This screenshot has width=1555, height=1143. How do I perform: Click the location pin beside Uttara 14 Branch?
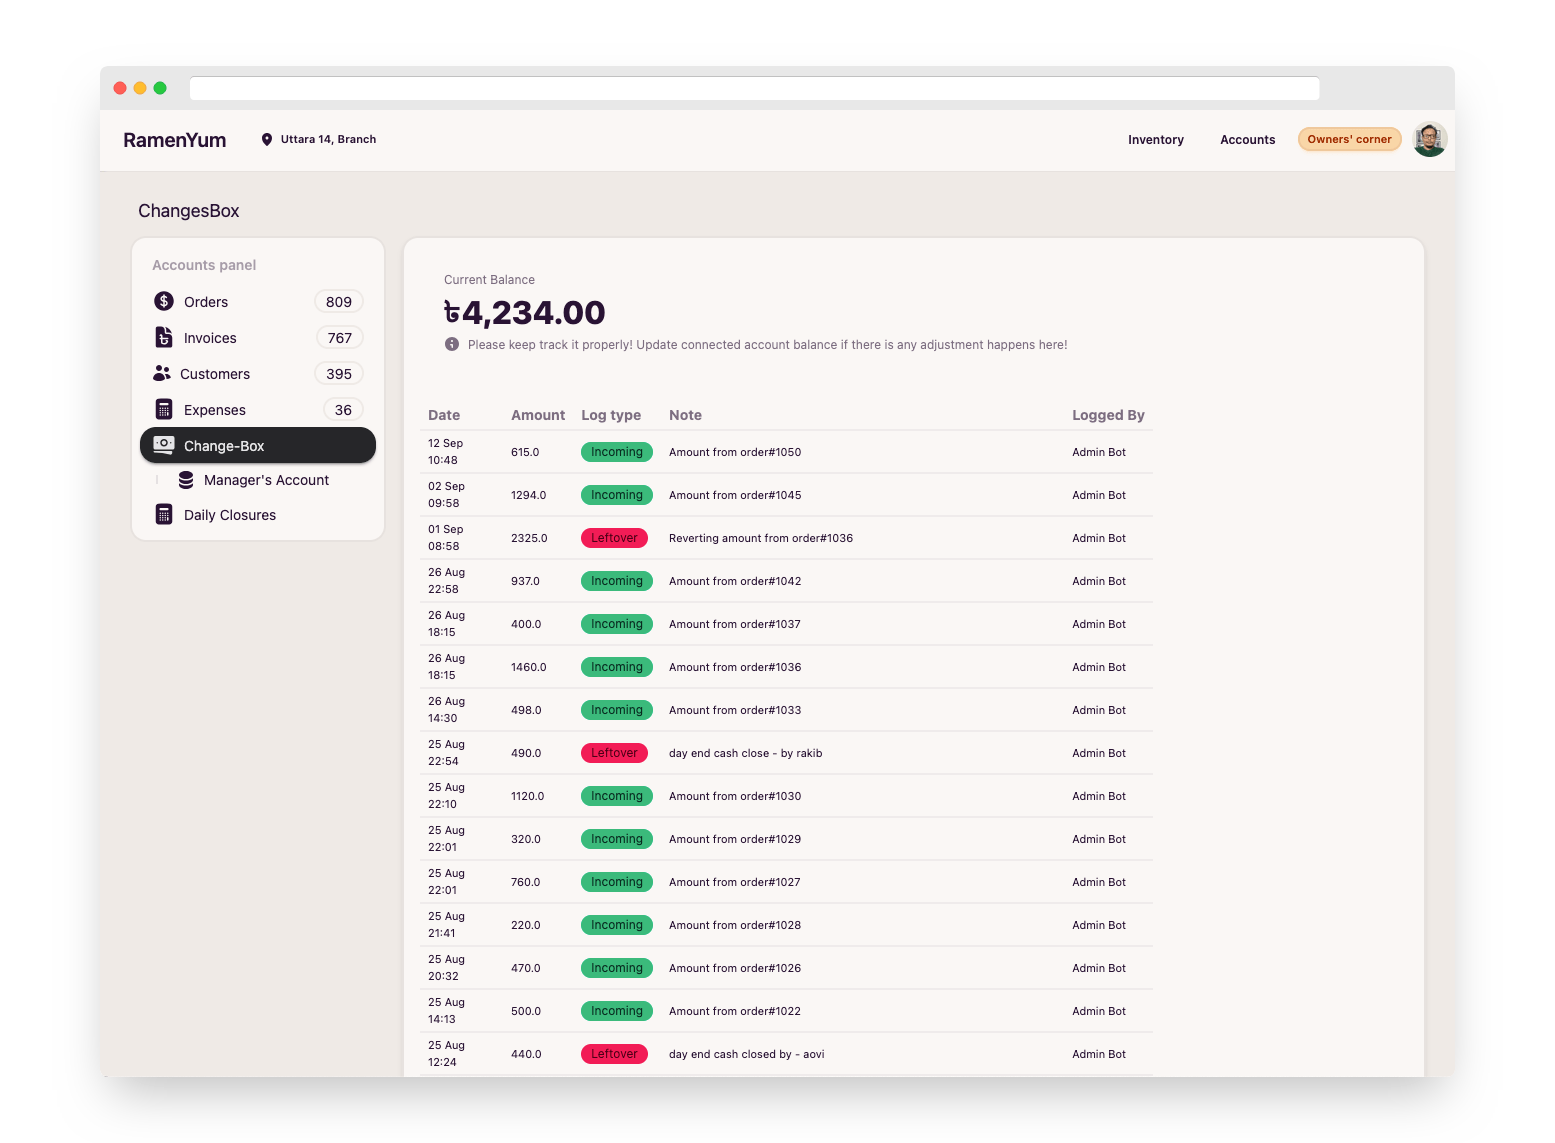[266, 139]
